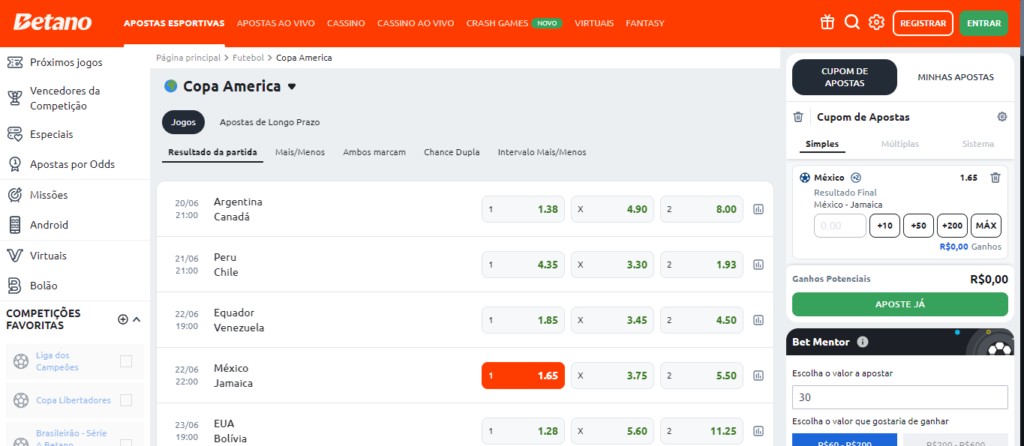
Task: Clear bet slip with trash icon beside Cupom de Apostas
Action: [x=797, y=117]
